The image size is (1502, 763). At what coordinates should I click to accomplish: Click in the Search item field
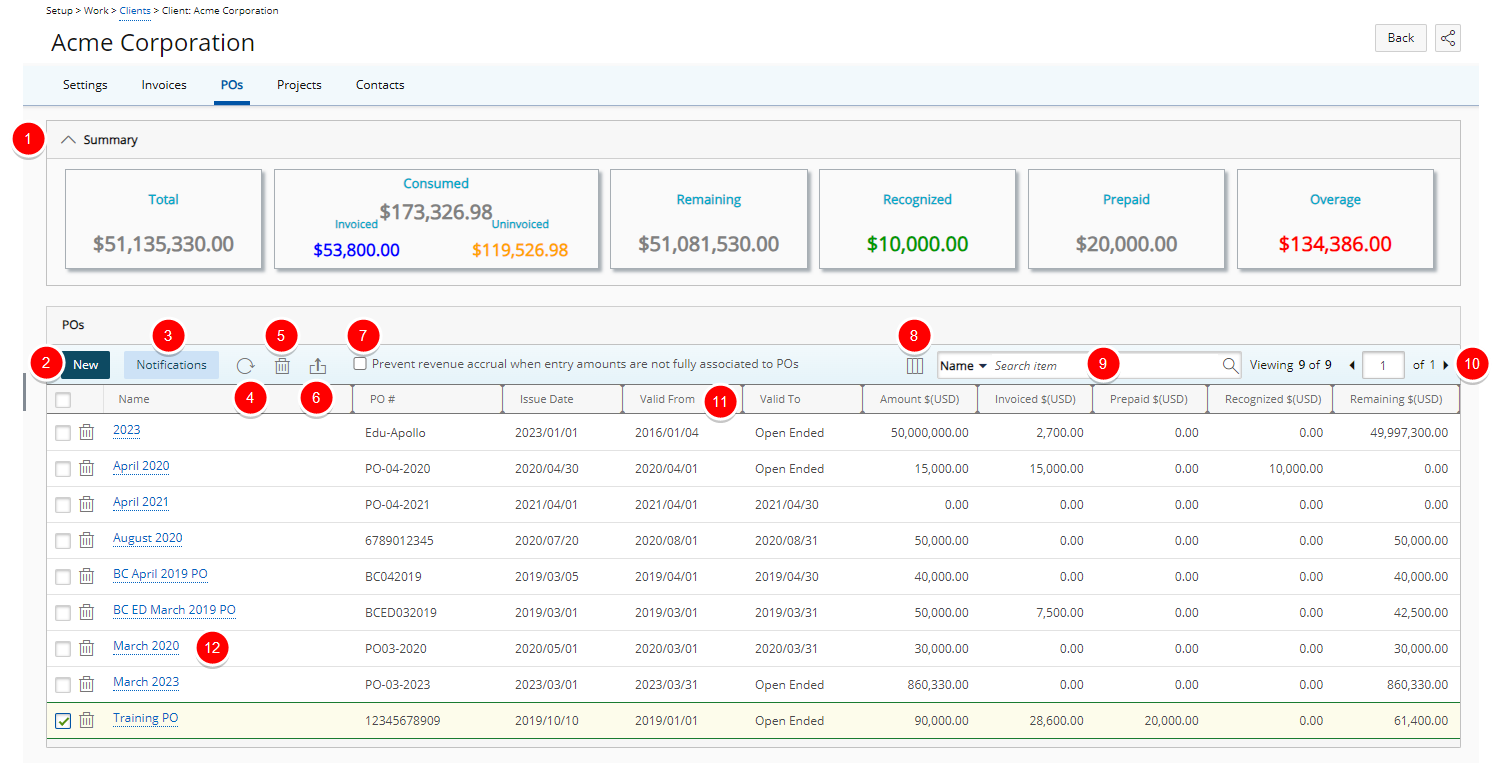(1105, 366)
